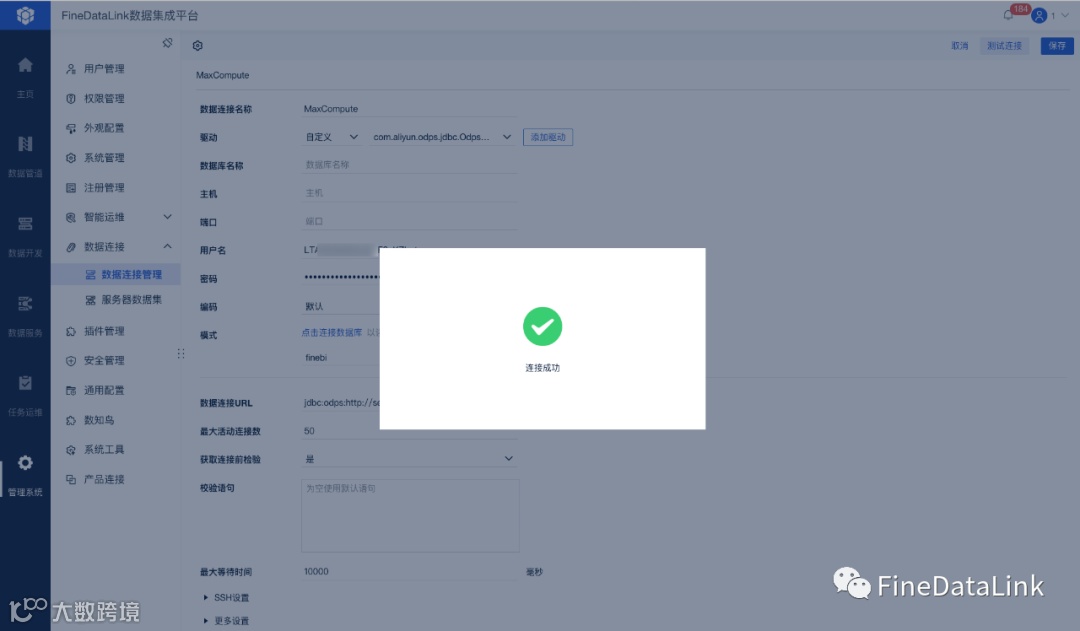Click the 端口 port input field

[410, 221]
